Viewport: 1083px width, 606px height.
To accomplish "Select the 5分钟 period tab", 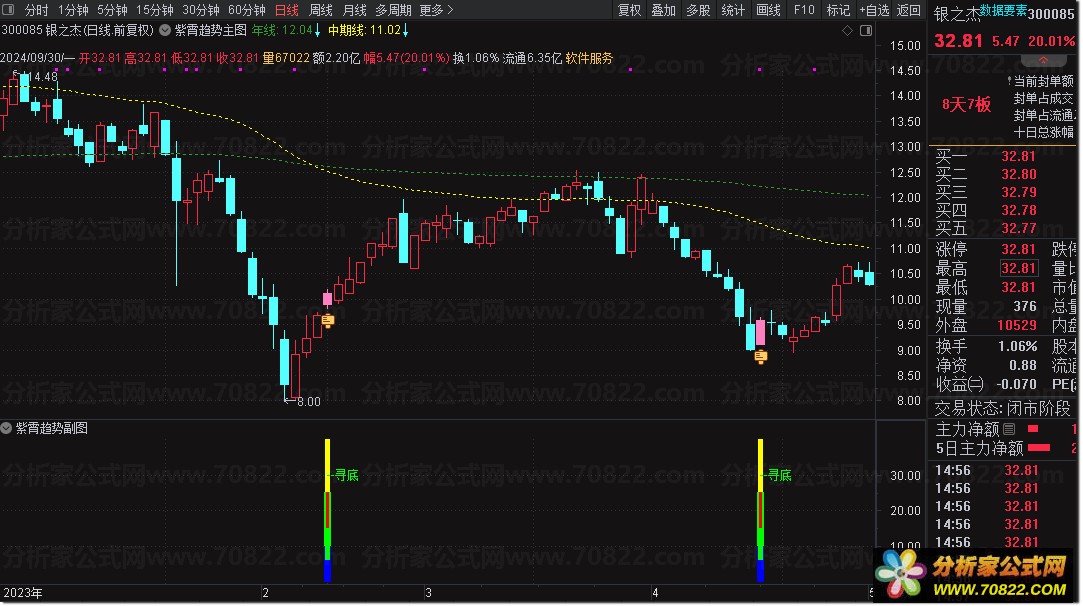I will pyautogui.click(x=112, y=10).
